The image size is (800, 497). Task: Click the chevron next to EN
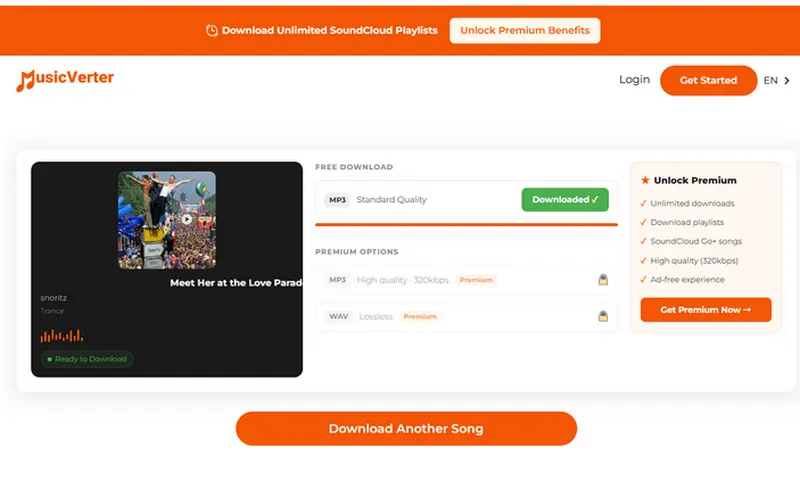787,81
